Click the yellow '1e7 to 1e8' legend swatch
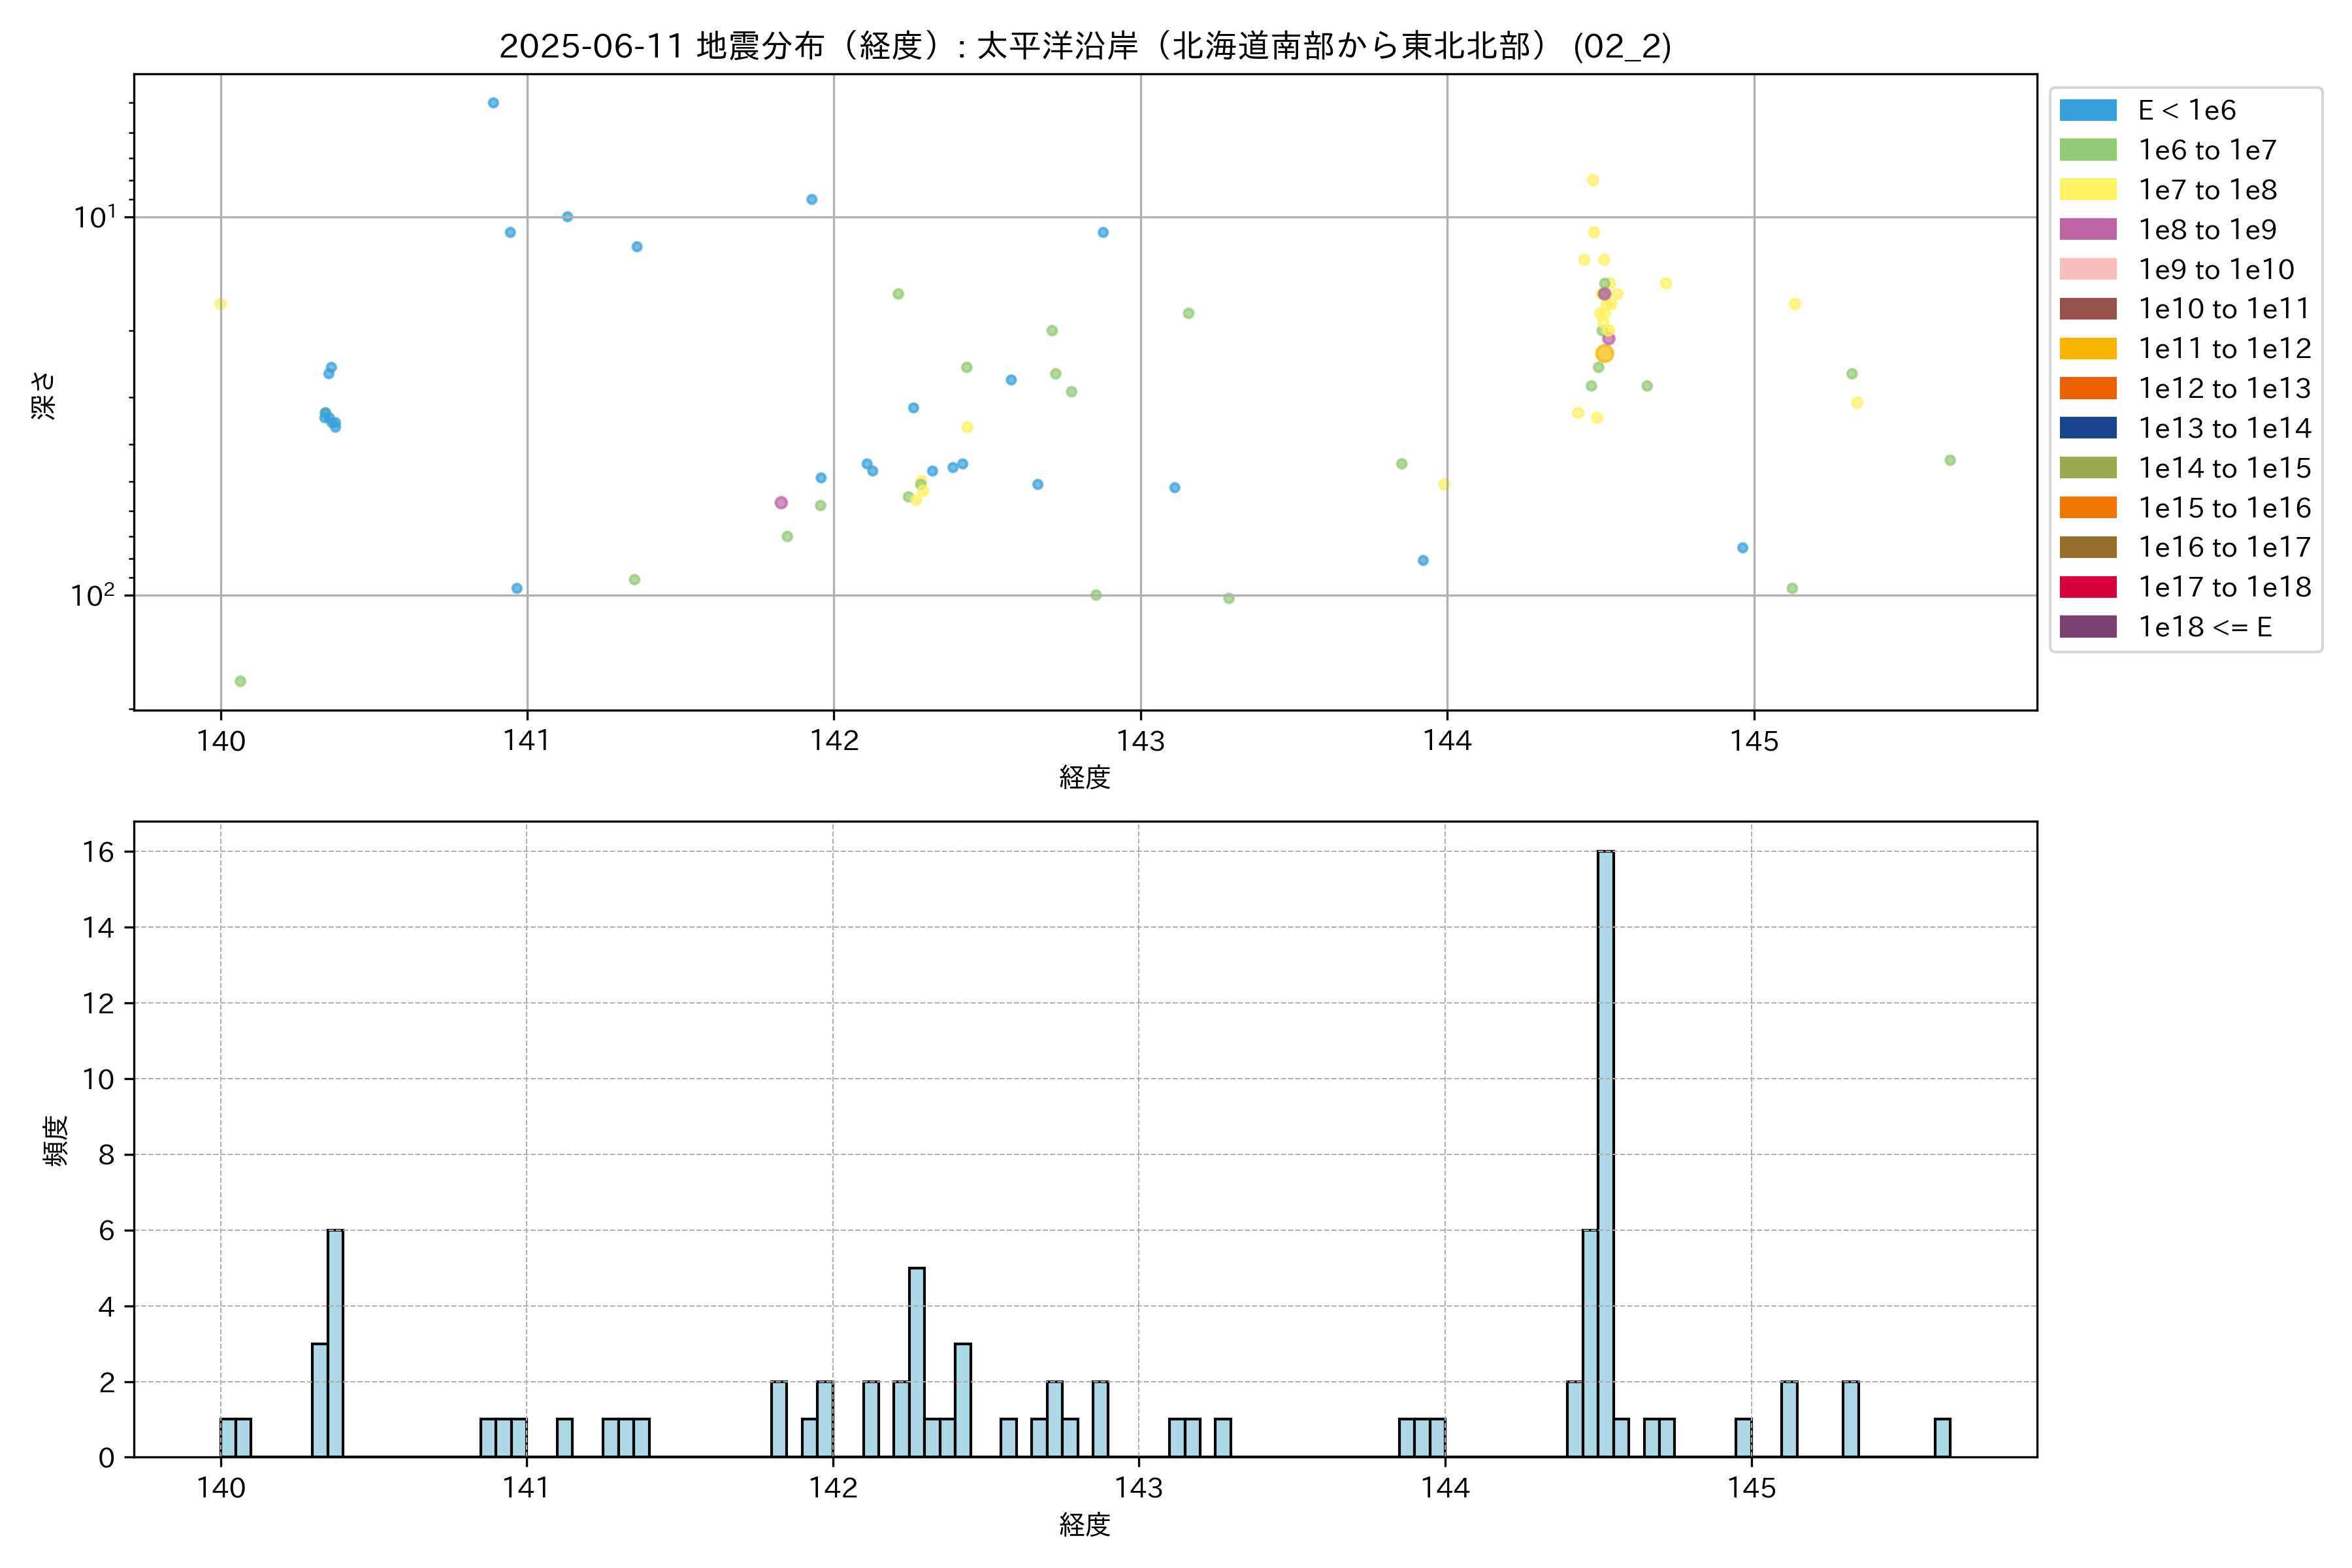The height and width of the screenshot is (1568, 2352). pos(2088,190)
